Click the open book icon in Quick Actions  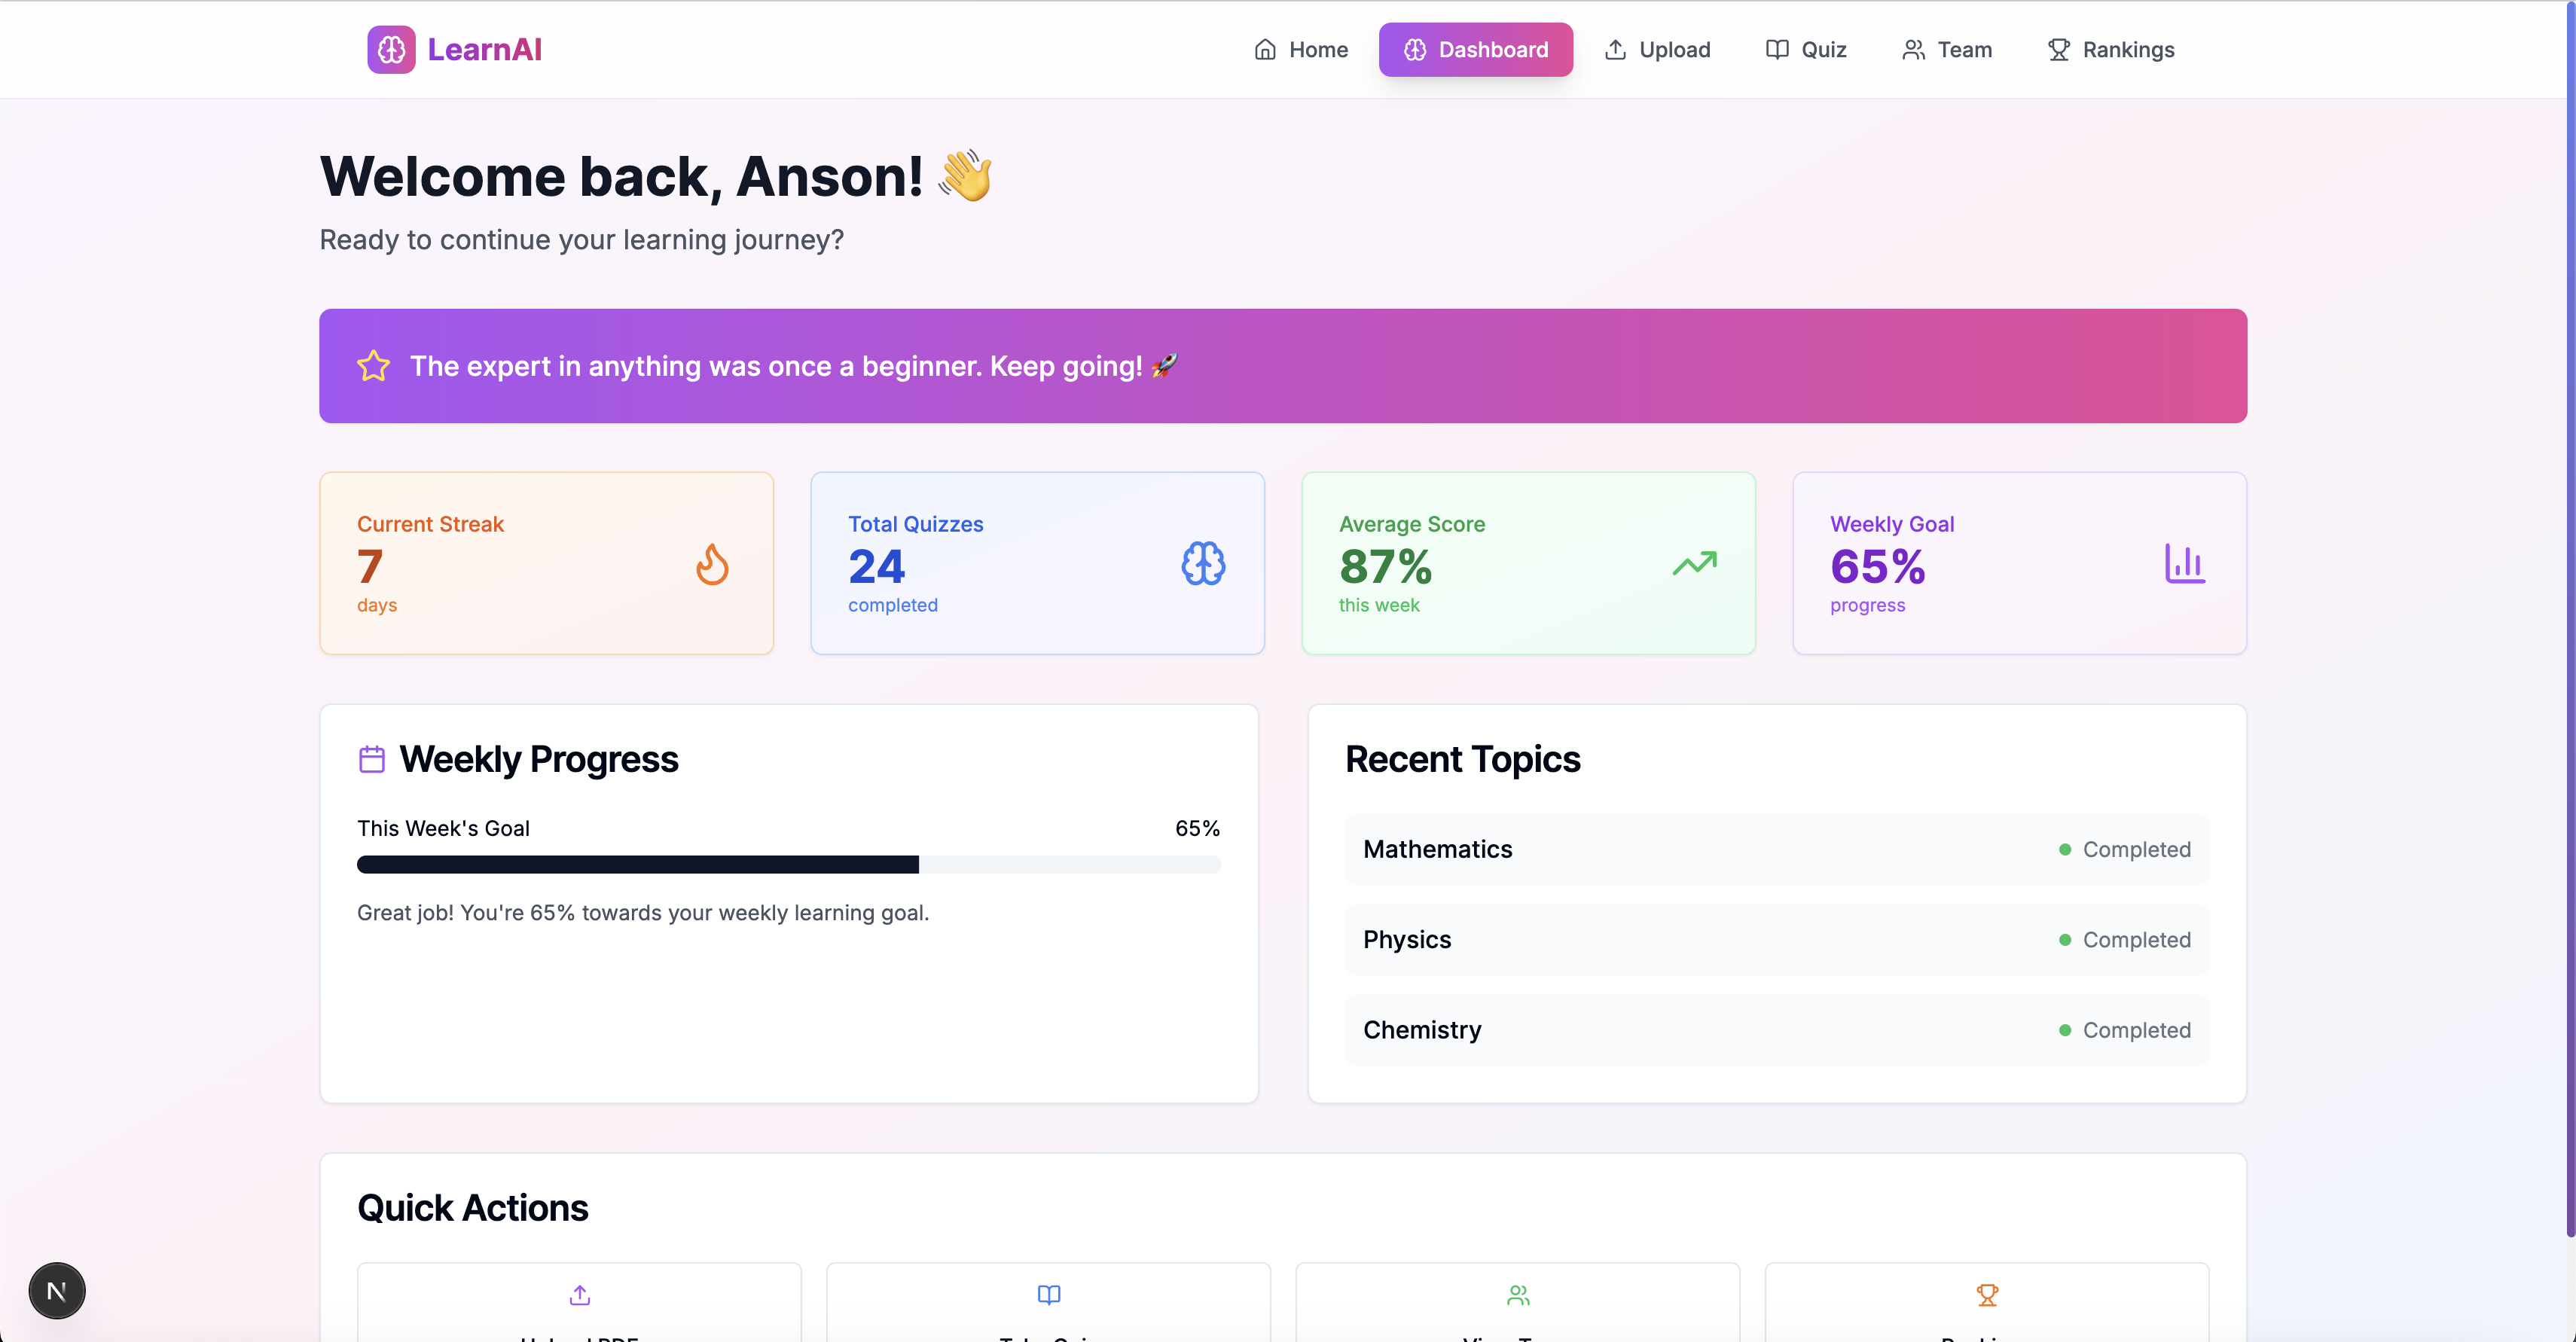tap(1049, 1295)
